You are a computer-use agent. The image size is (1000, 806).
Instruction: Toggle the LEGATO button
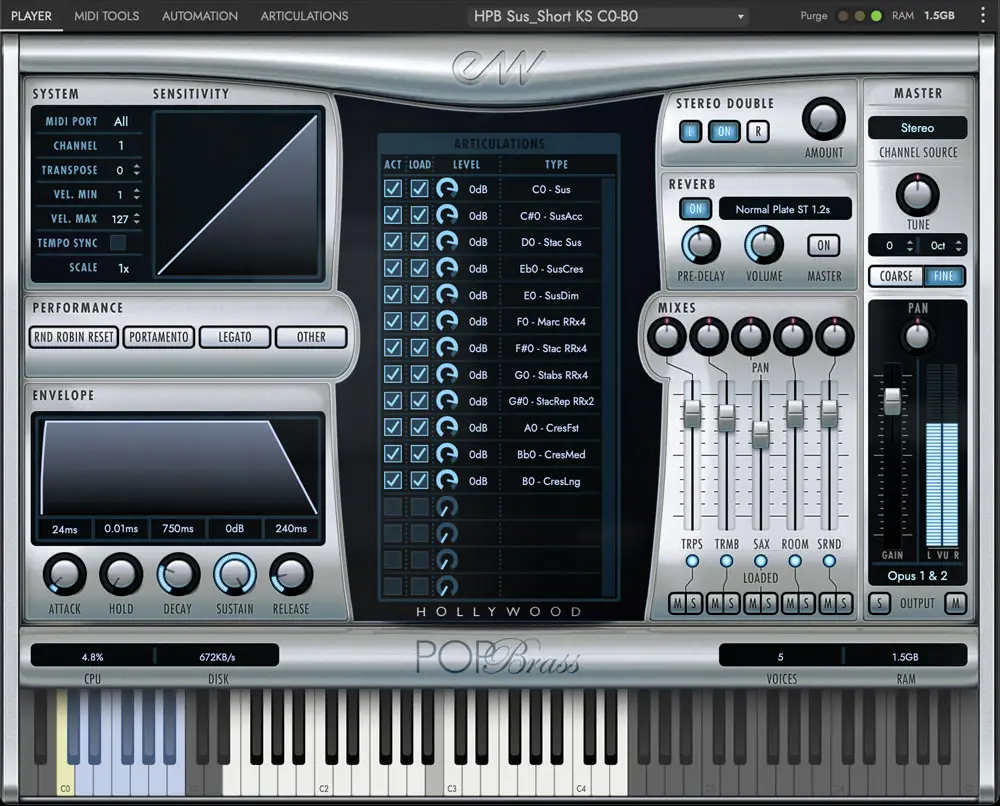(235, 337)
